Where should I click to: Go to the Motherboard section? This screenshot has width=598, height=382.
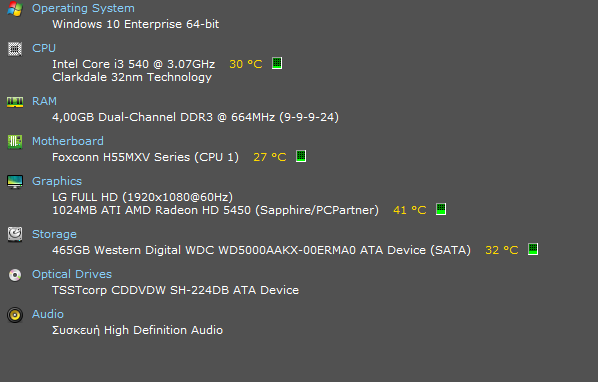click(x=68, y=141)
